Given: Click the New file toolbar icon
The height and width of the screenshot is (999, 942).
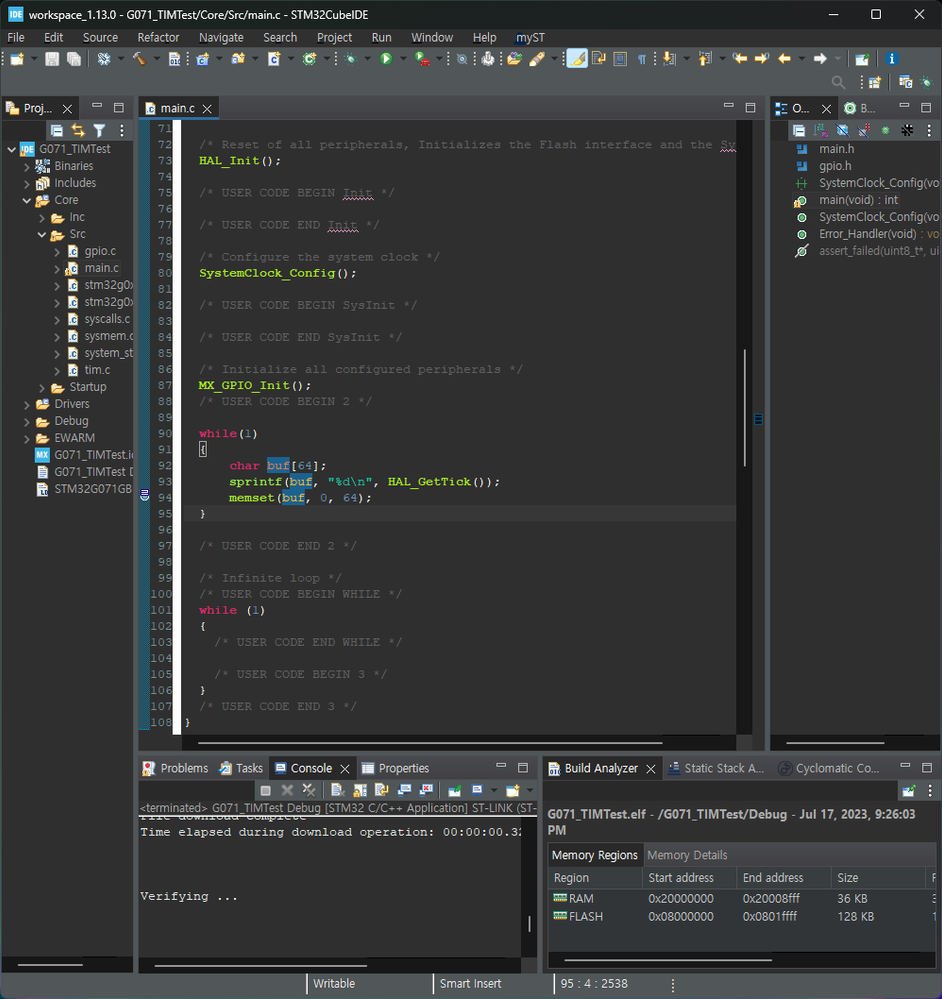Looking at the screenshot, I should pyautogui.click(x=17, y=59).
